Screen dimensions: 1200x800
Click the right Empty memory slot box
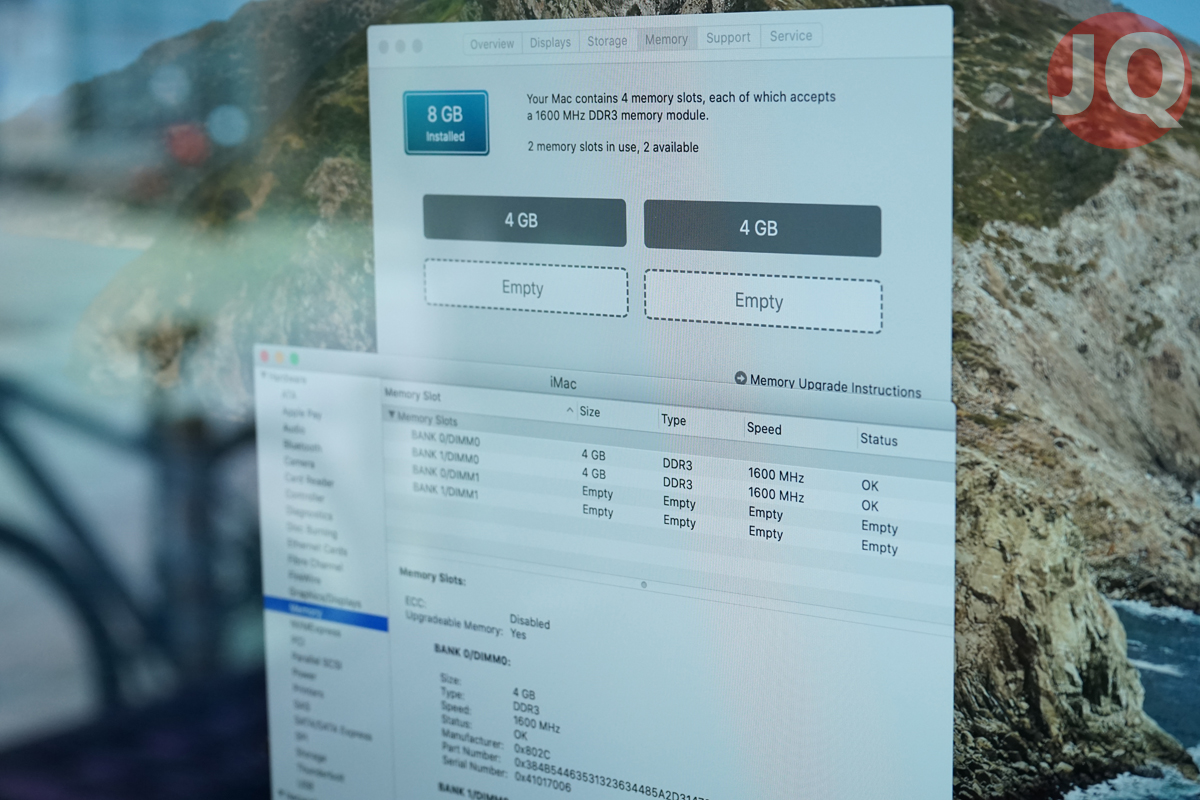click(x=763, y=301)
